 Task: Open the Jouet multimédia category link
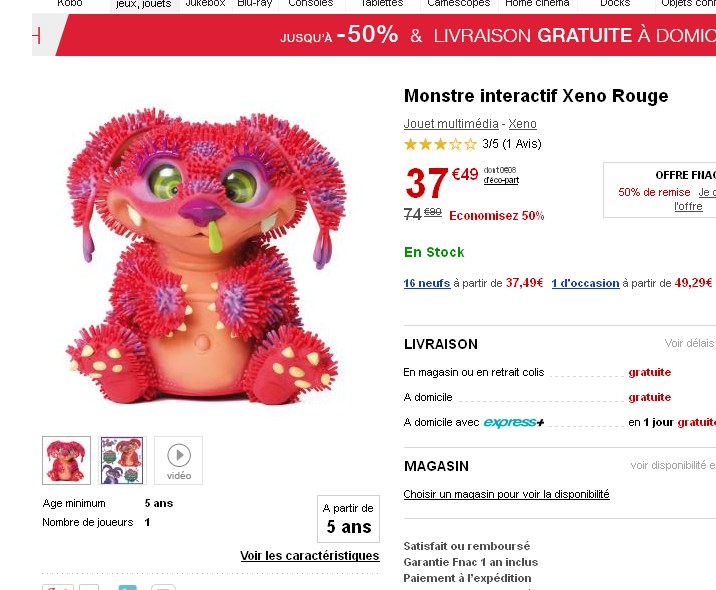(x=451, y=124)
